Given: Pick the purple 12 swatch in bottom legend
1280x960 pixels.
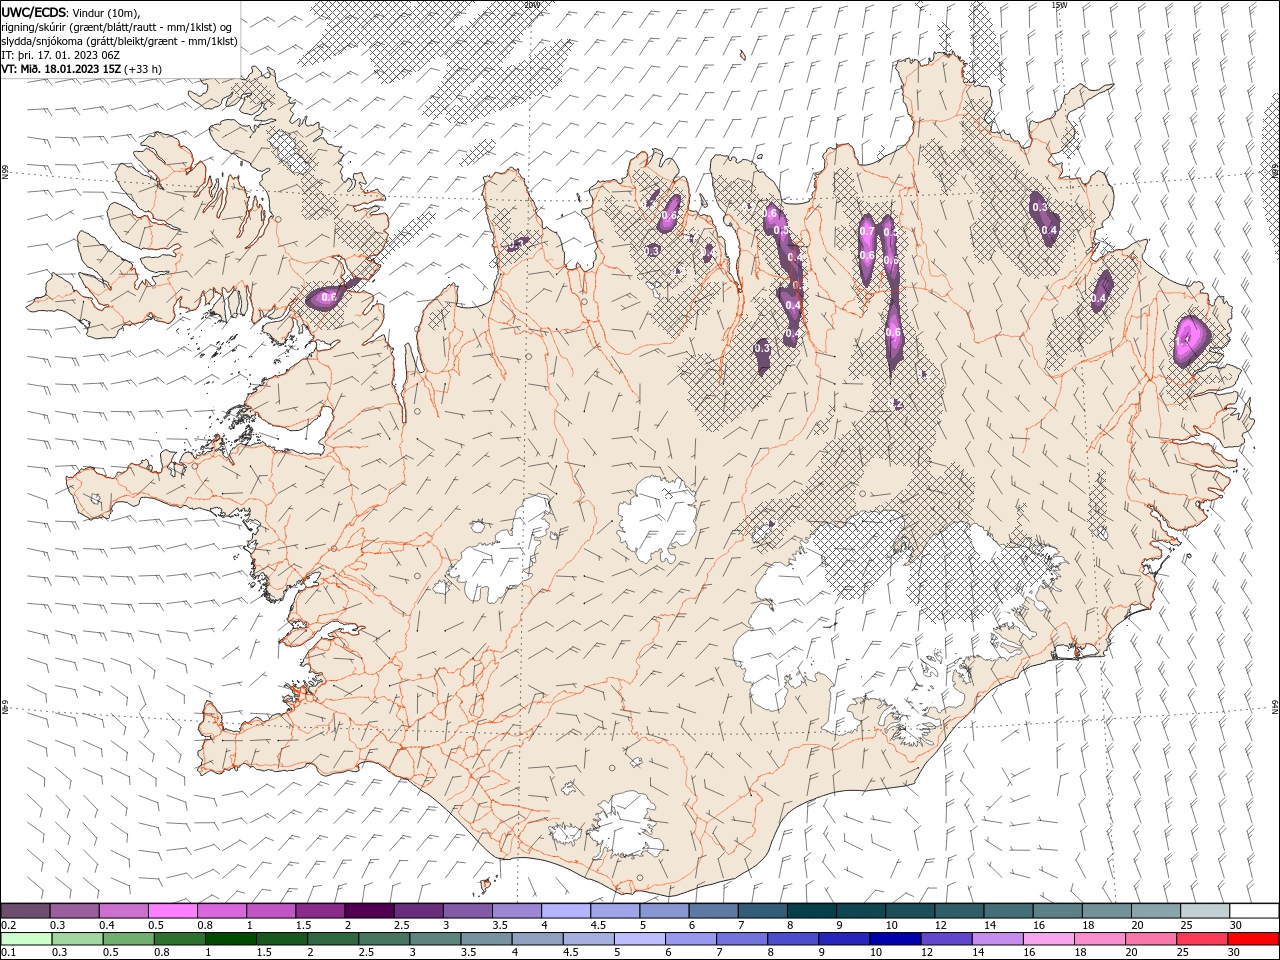Looking at the screenshot, I should 946,939.
